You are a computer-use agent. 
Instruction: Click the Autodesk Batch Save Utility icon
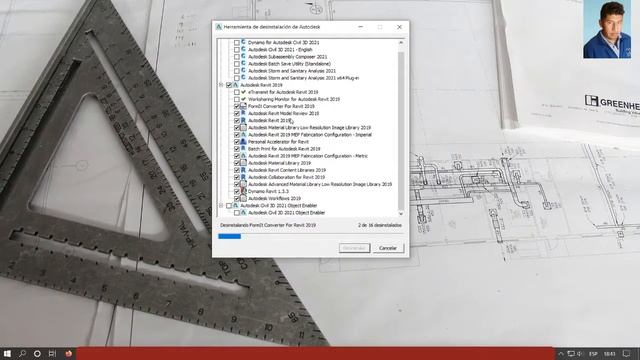(243, 63)
